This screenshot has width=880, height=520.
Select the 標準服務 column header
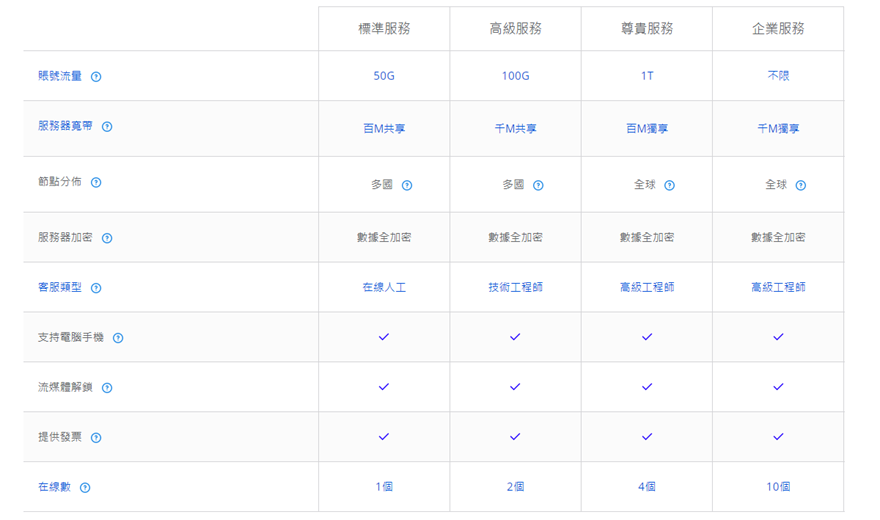pos(384,29)
